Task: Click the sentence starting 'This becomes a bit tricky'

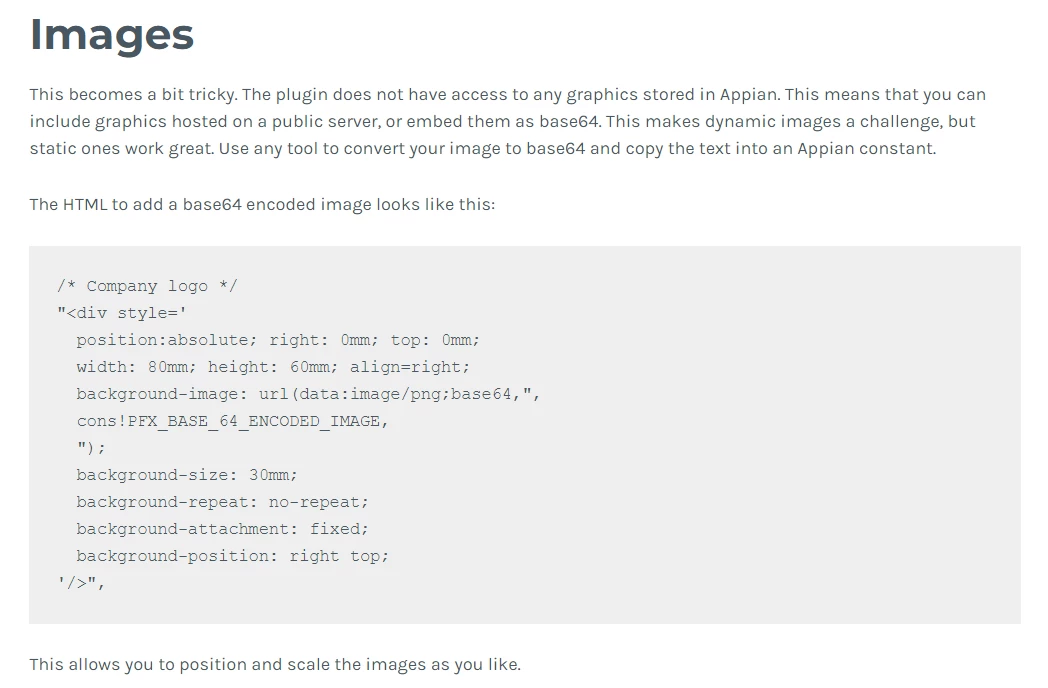Action: point(133,94)
